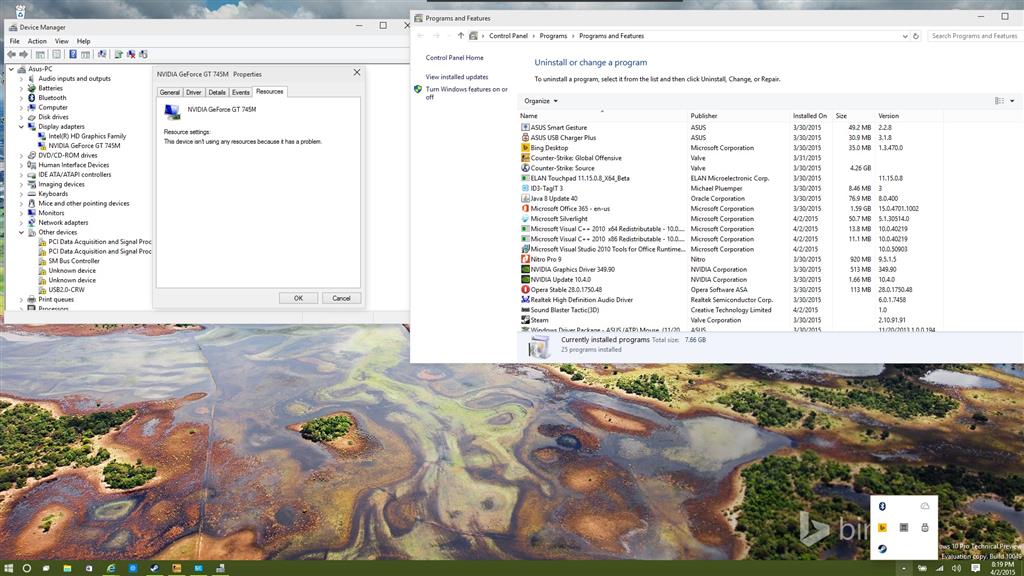Click the Print queues category icon
Screen dimensions: 1024x576
click(x=31, y=299)
